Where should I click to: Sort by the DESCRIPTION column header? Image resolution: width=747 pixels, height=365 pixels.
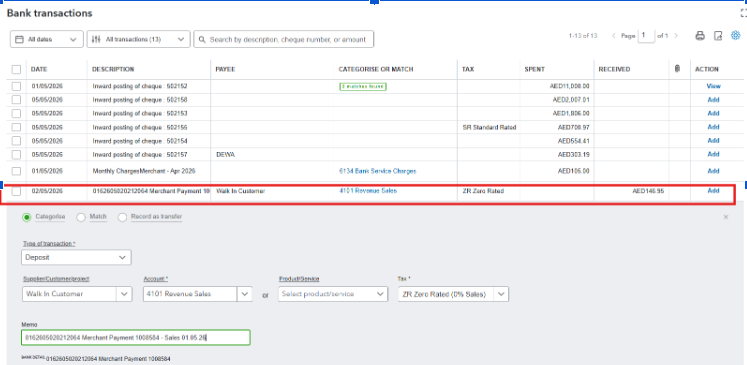pos(113,70)
